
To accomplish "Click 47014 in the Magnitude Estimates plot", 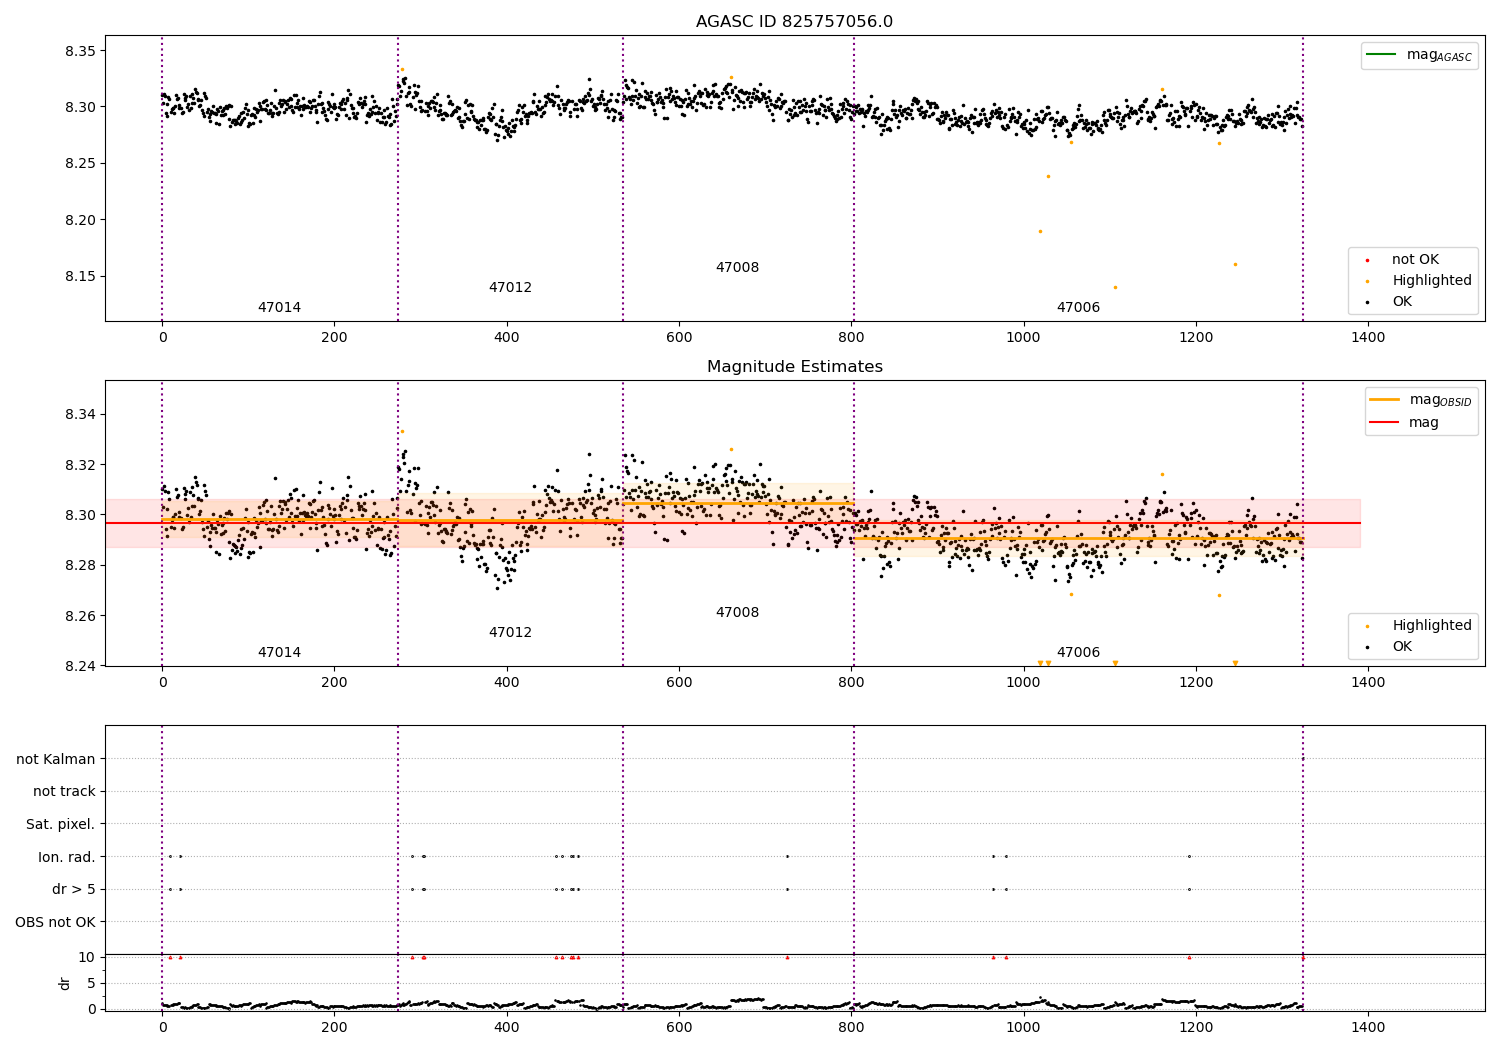I will click(279, 653).
